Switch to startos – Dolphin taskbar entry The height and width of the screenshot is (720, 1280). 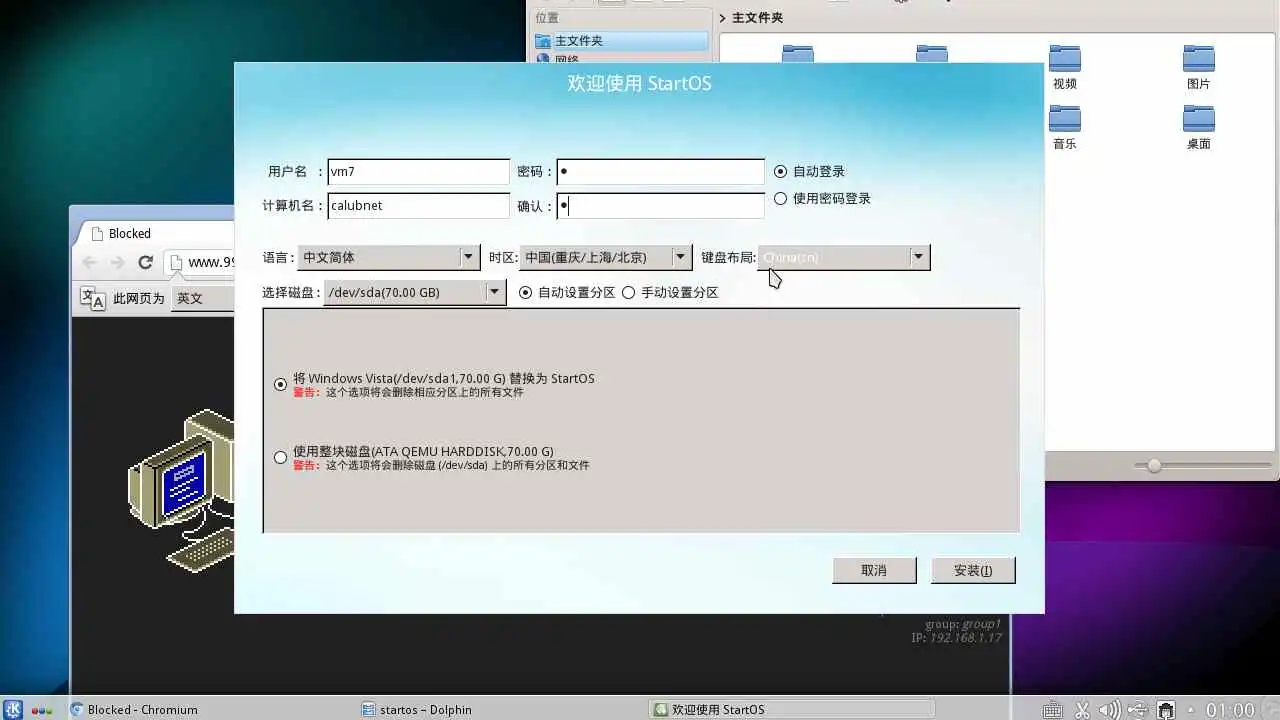tap(502, 709)
